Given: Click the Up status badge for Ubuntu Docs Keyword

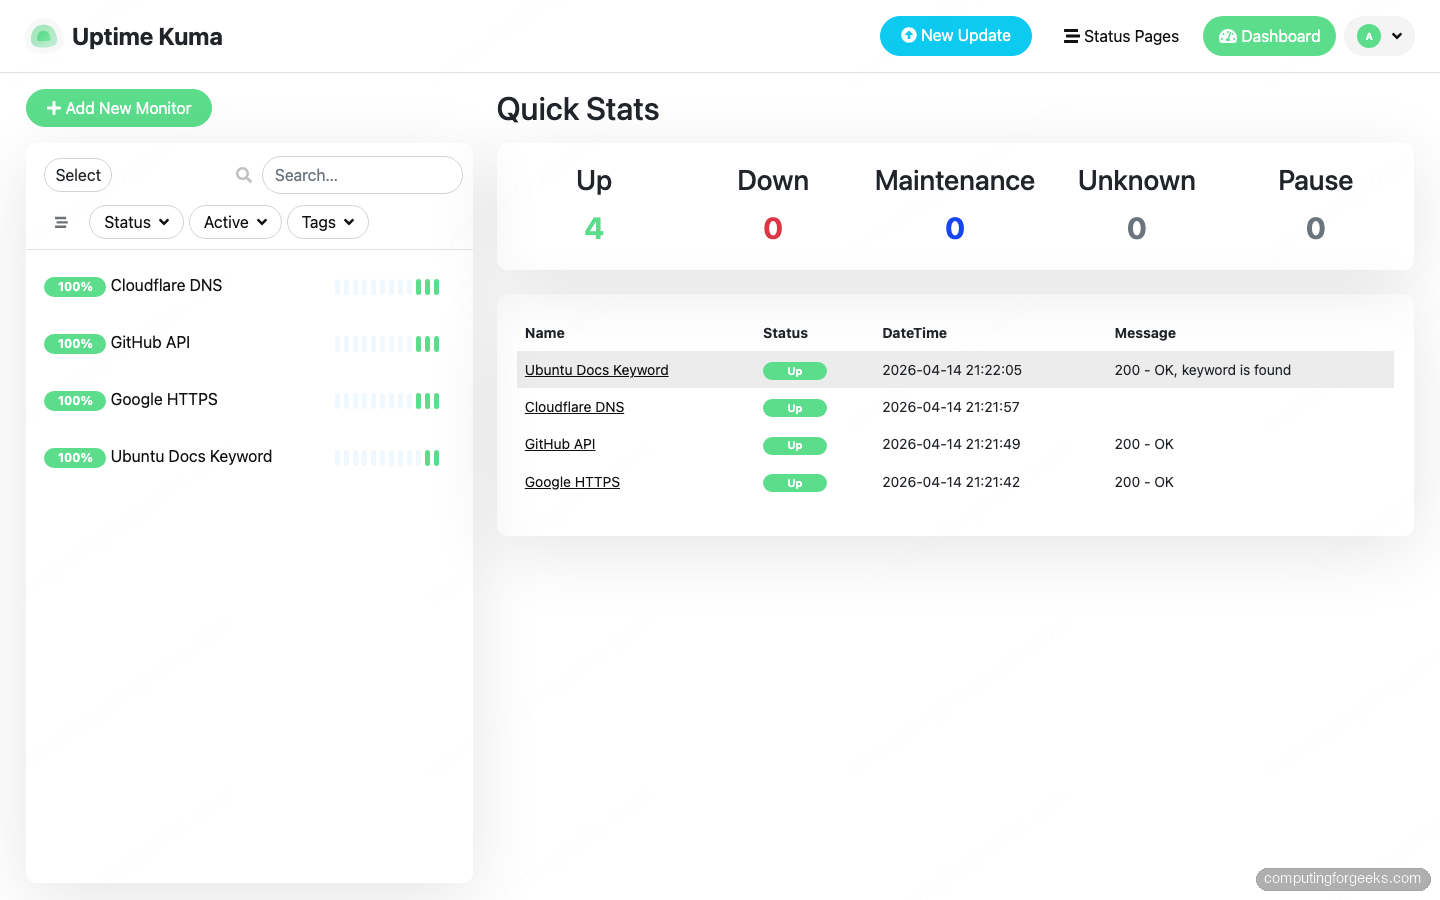Looking at the screenshot, I should pyautogui.click(x=795, y=370).
